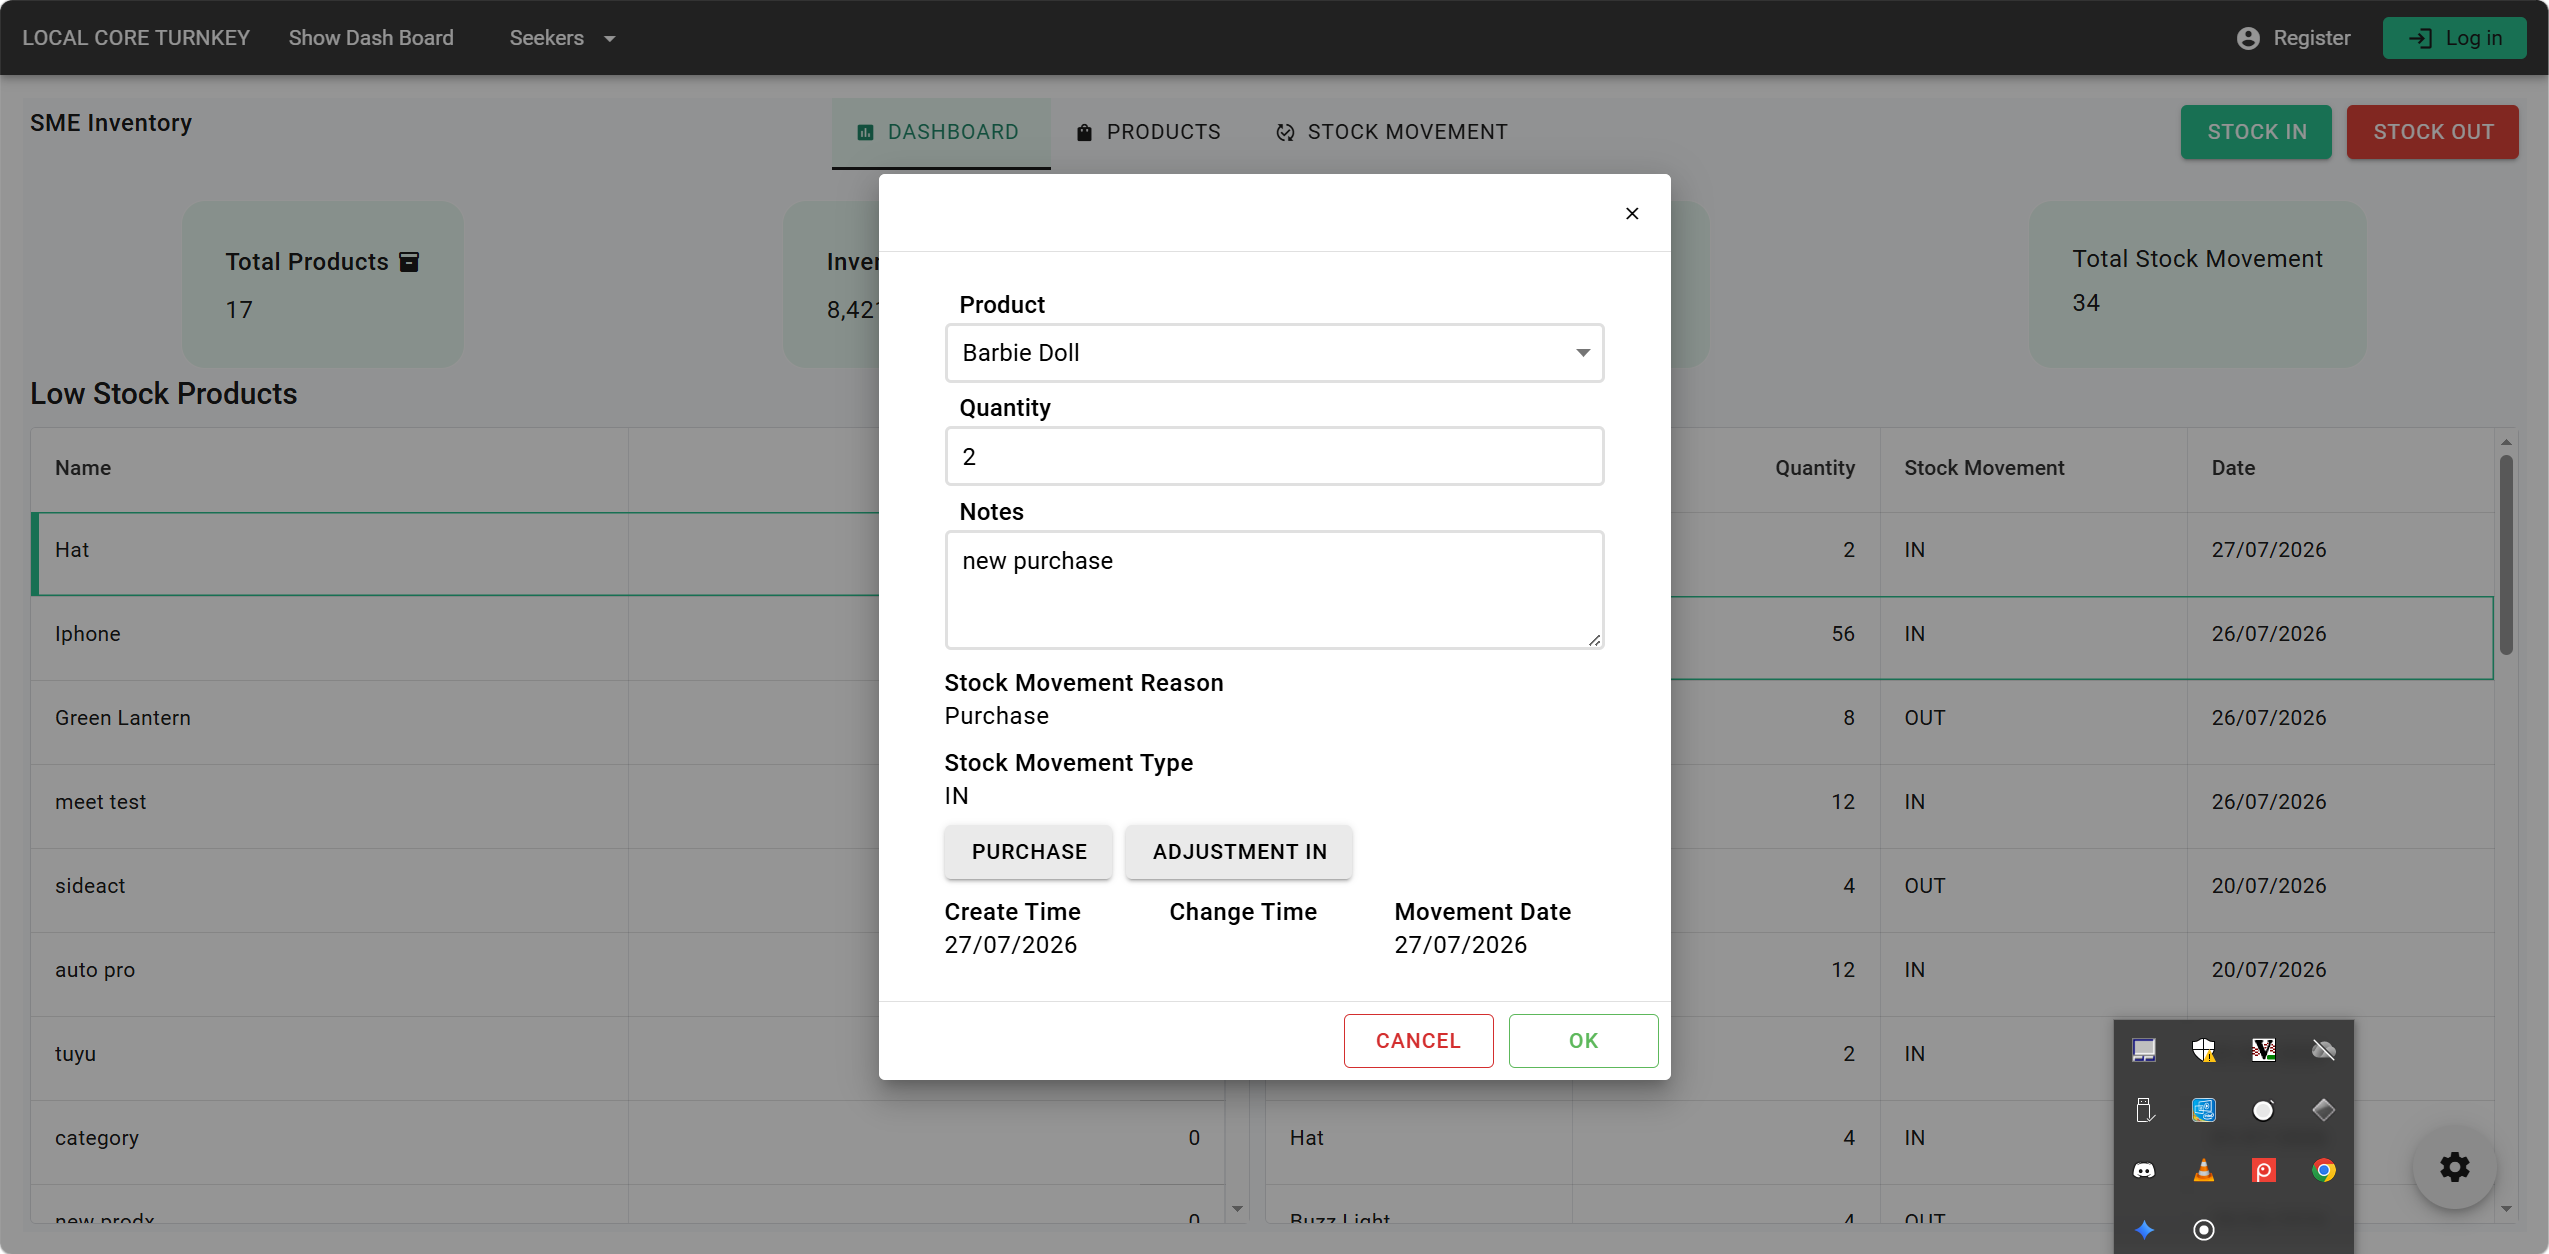Click CANCEL in the dialog
Viewport: 2549px width, 1254px height.
point(1418,1041)
